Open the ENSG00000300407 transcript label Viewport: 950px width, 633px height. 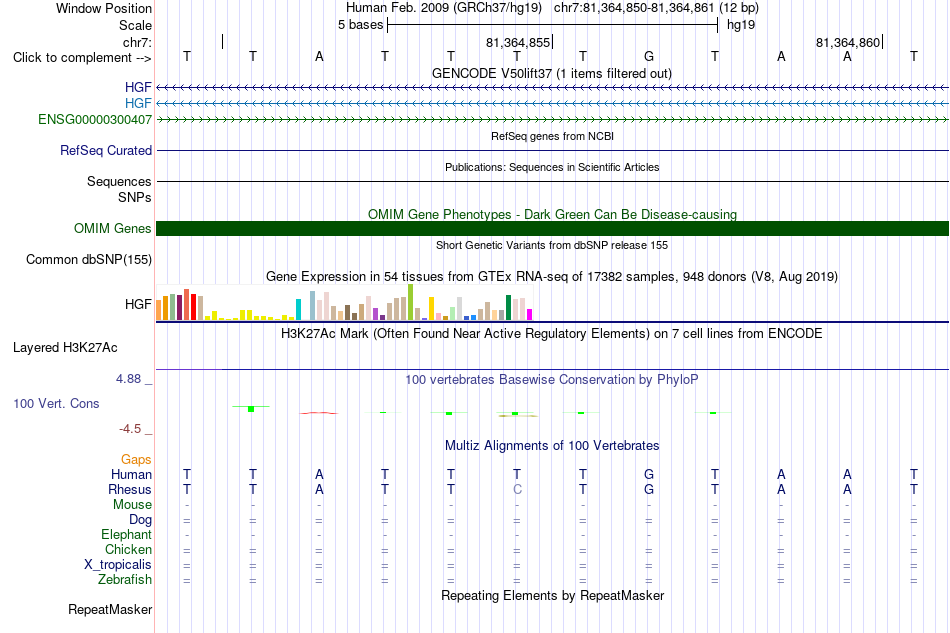(x=95, y=119)
